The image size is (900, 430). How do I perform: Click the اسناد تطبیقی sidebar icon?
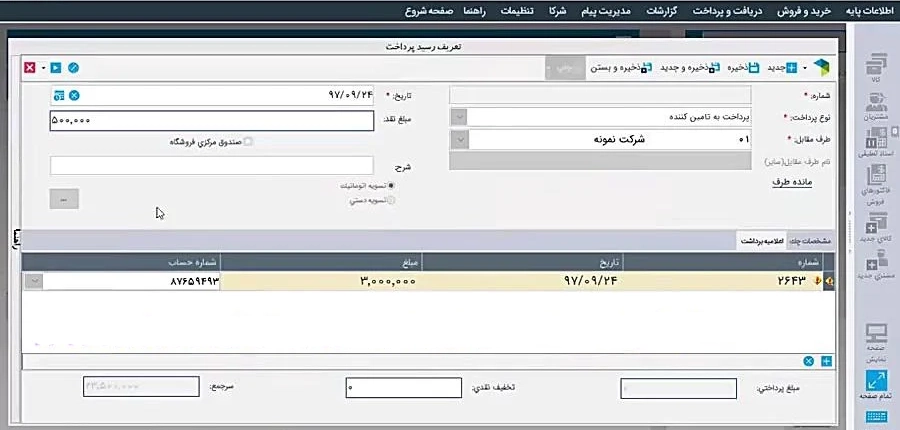click(875, 142)
